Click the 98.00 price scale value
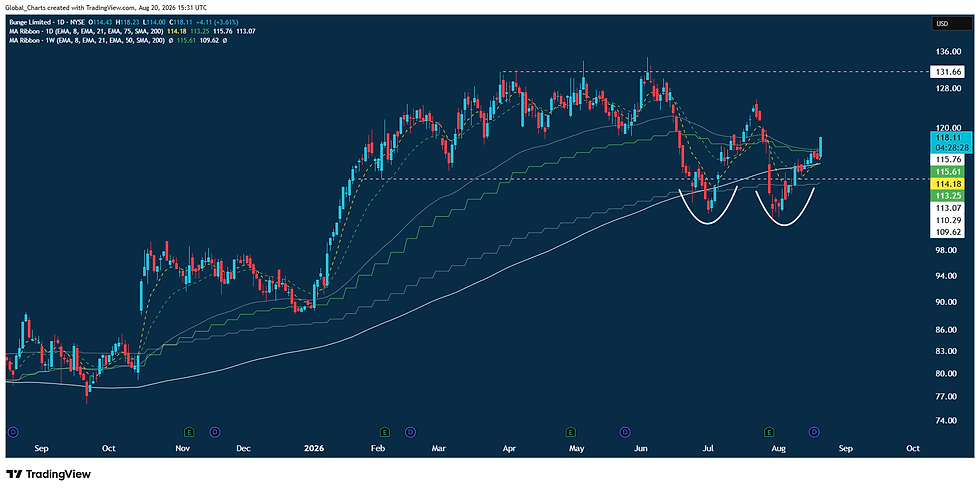 pos(948,250)
